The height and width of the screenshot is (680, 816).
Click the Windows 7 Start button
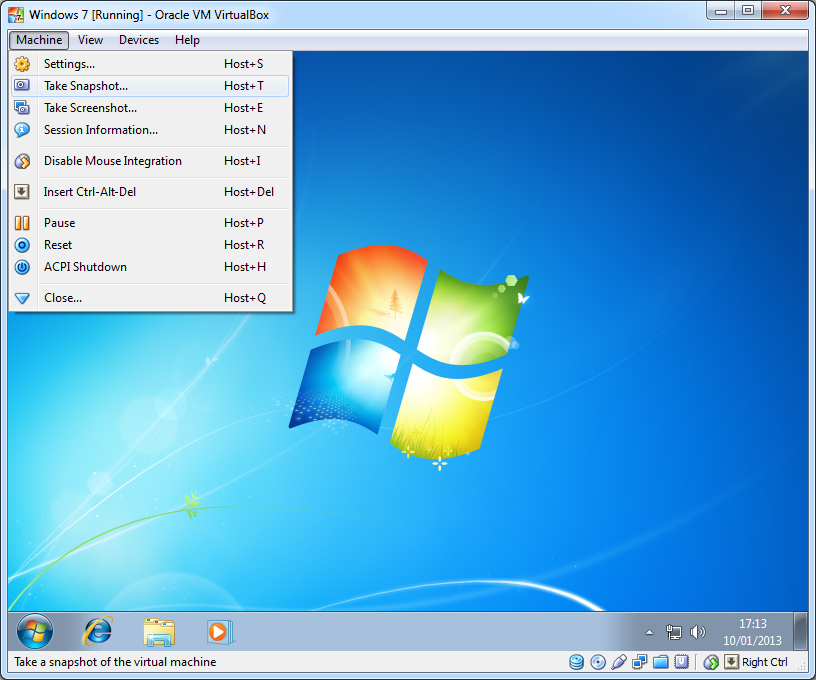coord(35,630)
